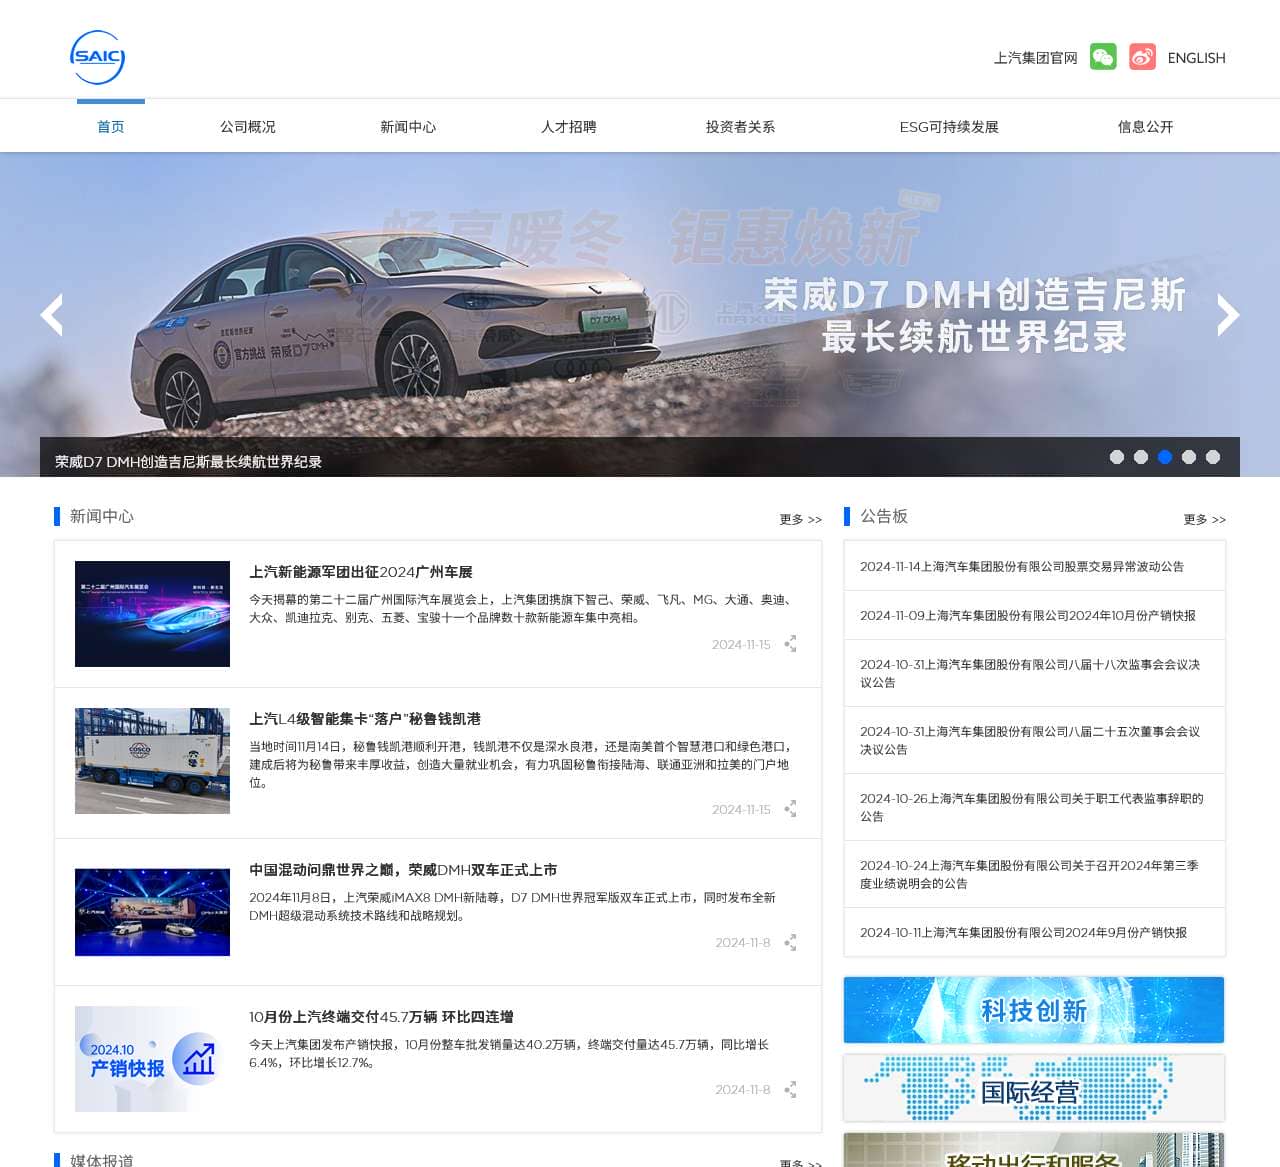Open 首页 navigation tab
The image size is (1280, 1167).
(x=111, y=127)
